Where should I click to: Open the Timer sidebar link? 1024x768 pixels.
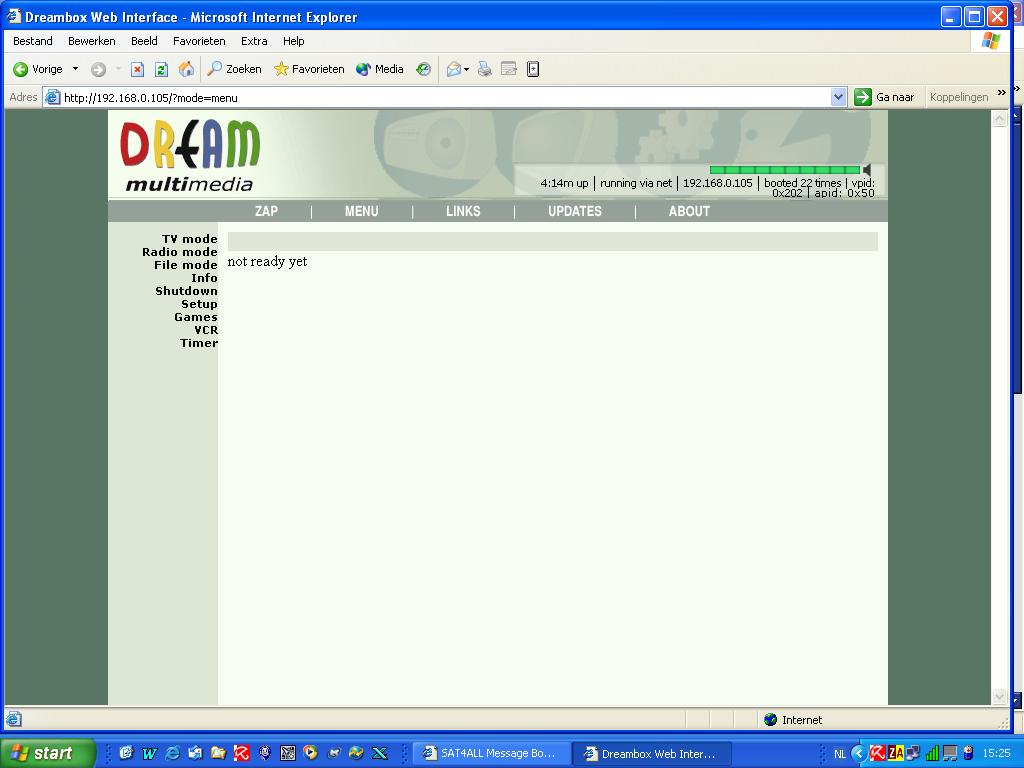point(199,344)
